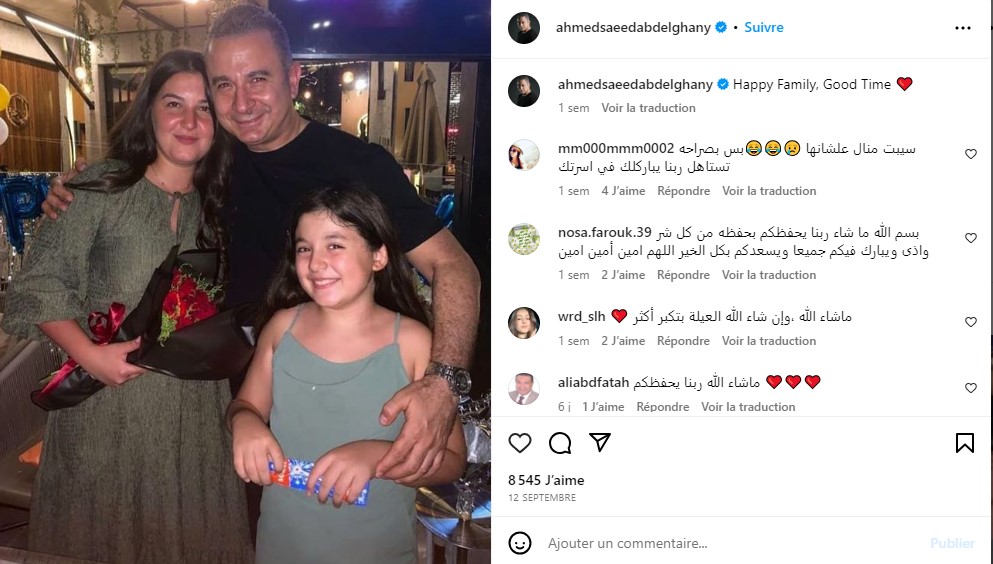Share post via paper plane icon

click(x=600, y=442)
